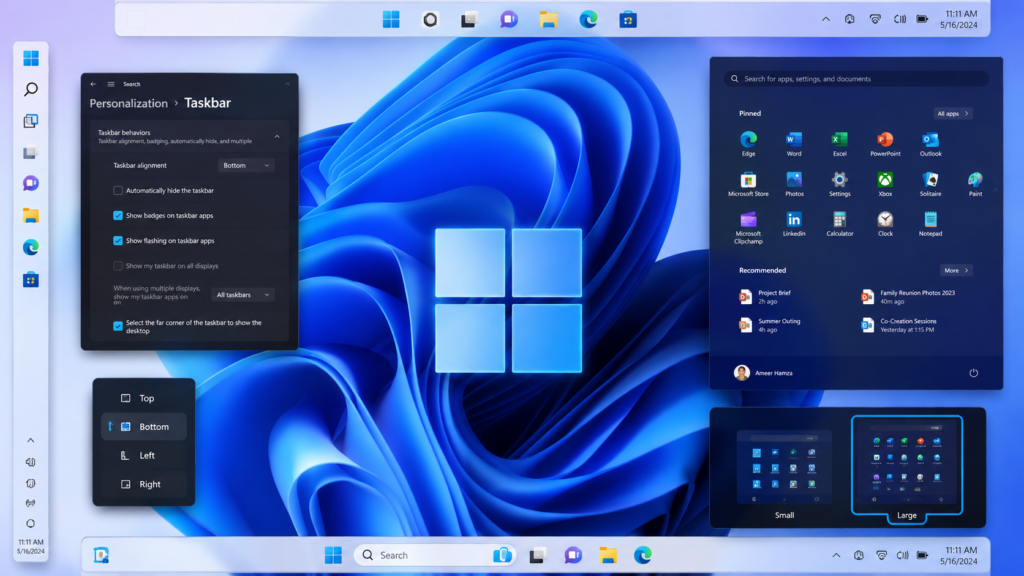Select Left in alignment menu

[x=144, y=455]
